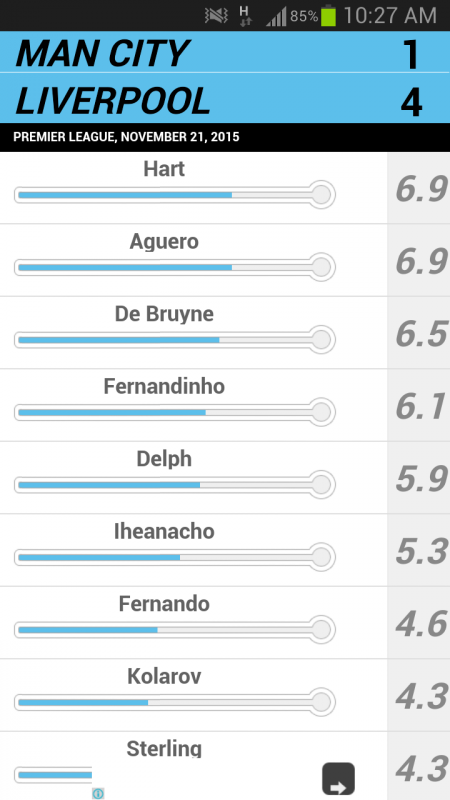
Task: Tap Hart's 6.9 rating score
Action: point(421,189)
